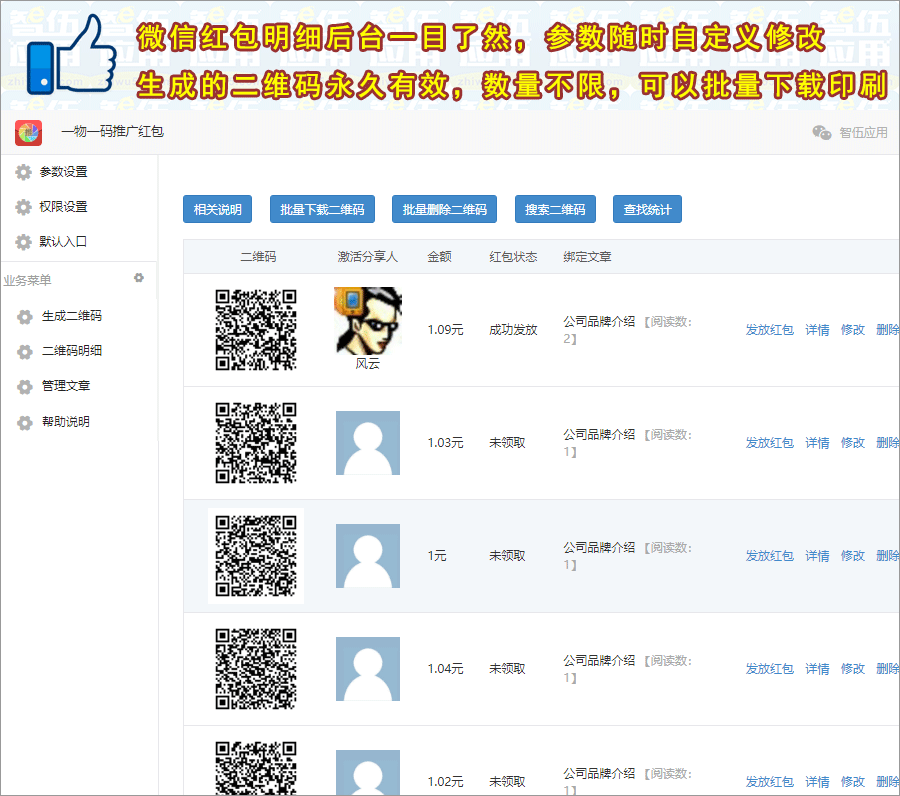Click the 金额 column header

pos(439,257)
